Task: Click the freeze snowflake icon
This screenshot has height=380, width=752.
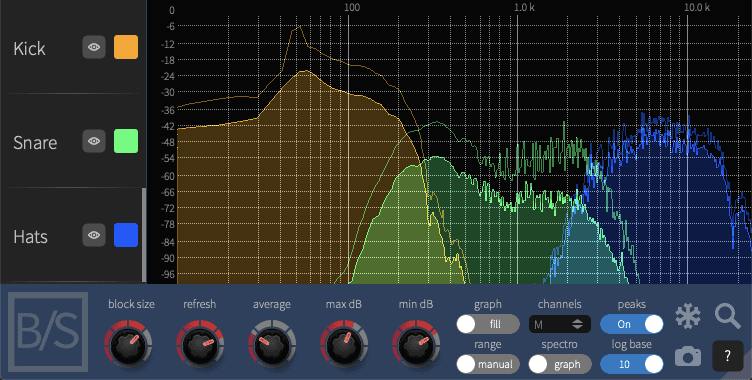Action: point(688,317)
